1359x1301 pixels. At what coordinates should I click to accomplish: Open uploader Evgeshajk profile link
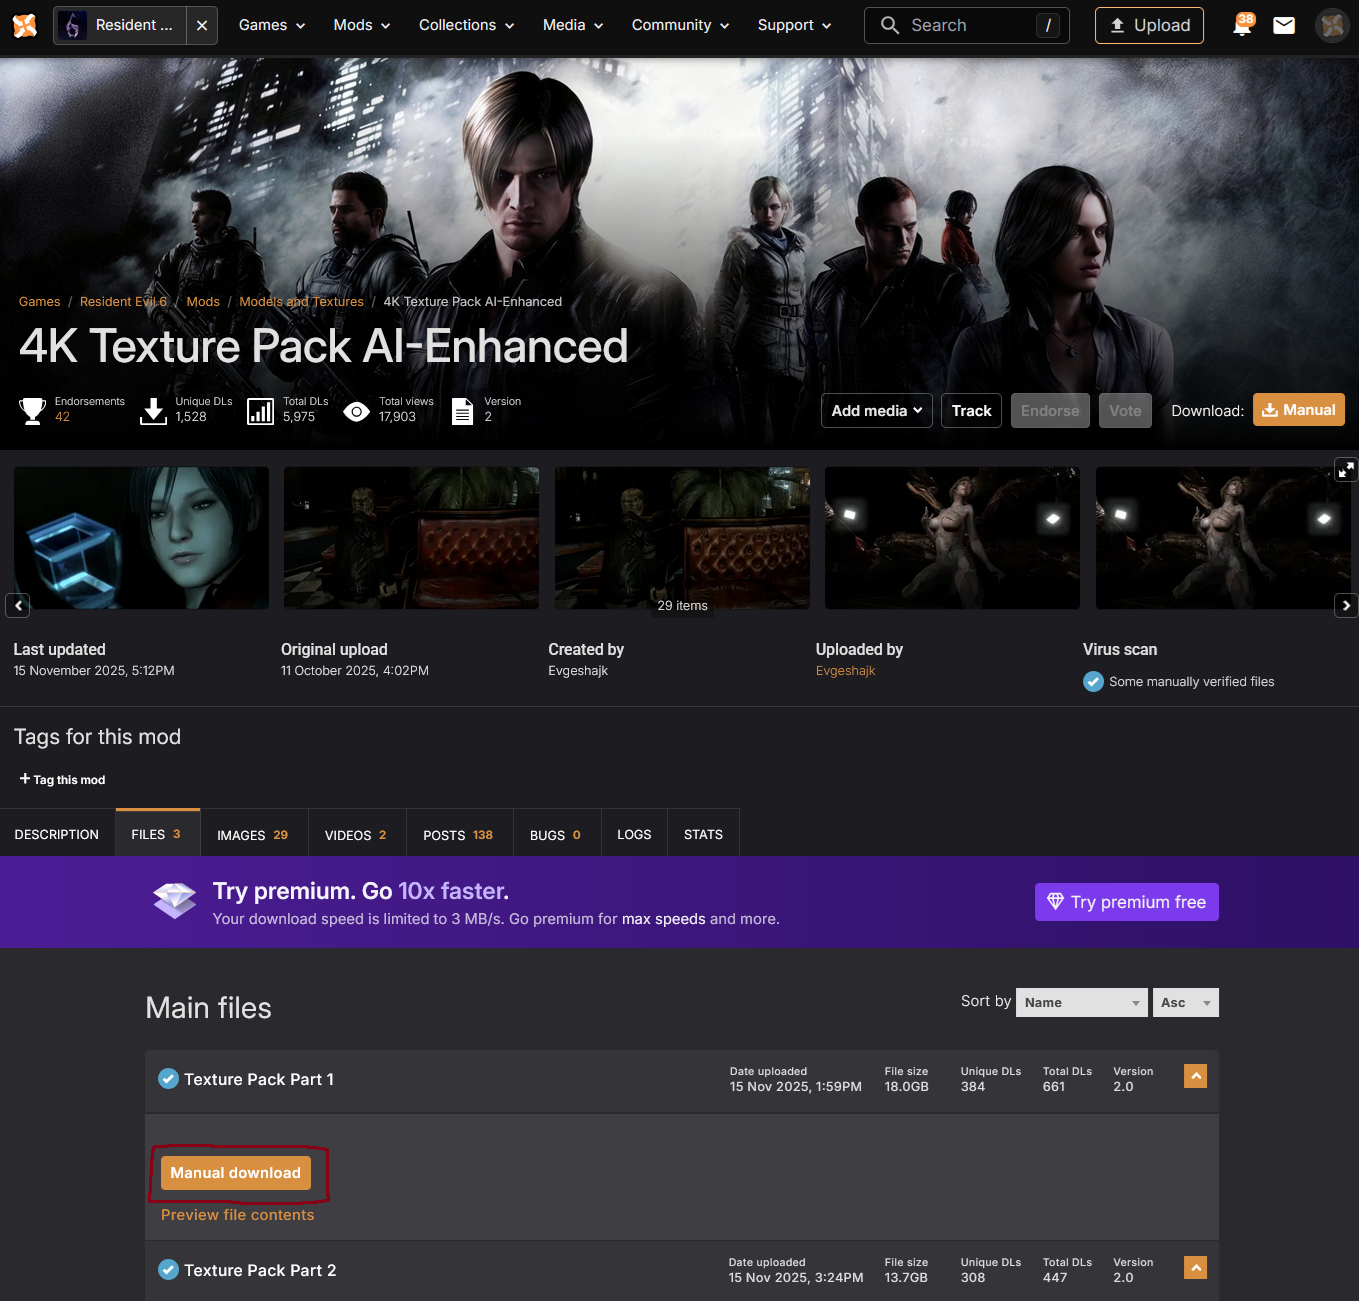pos(845,671)
